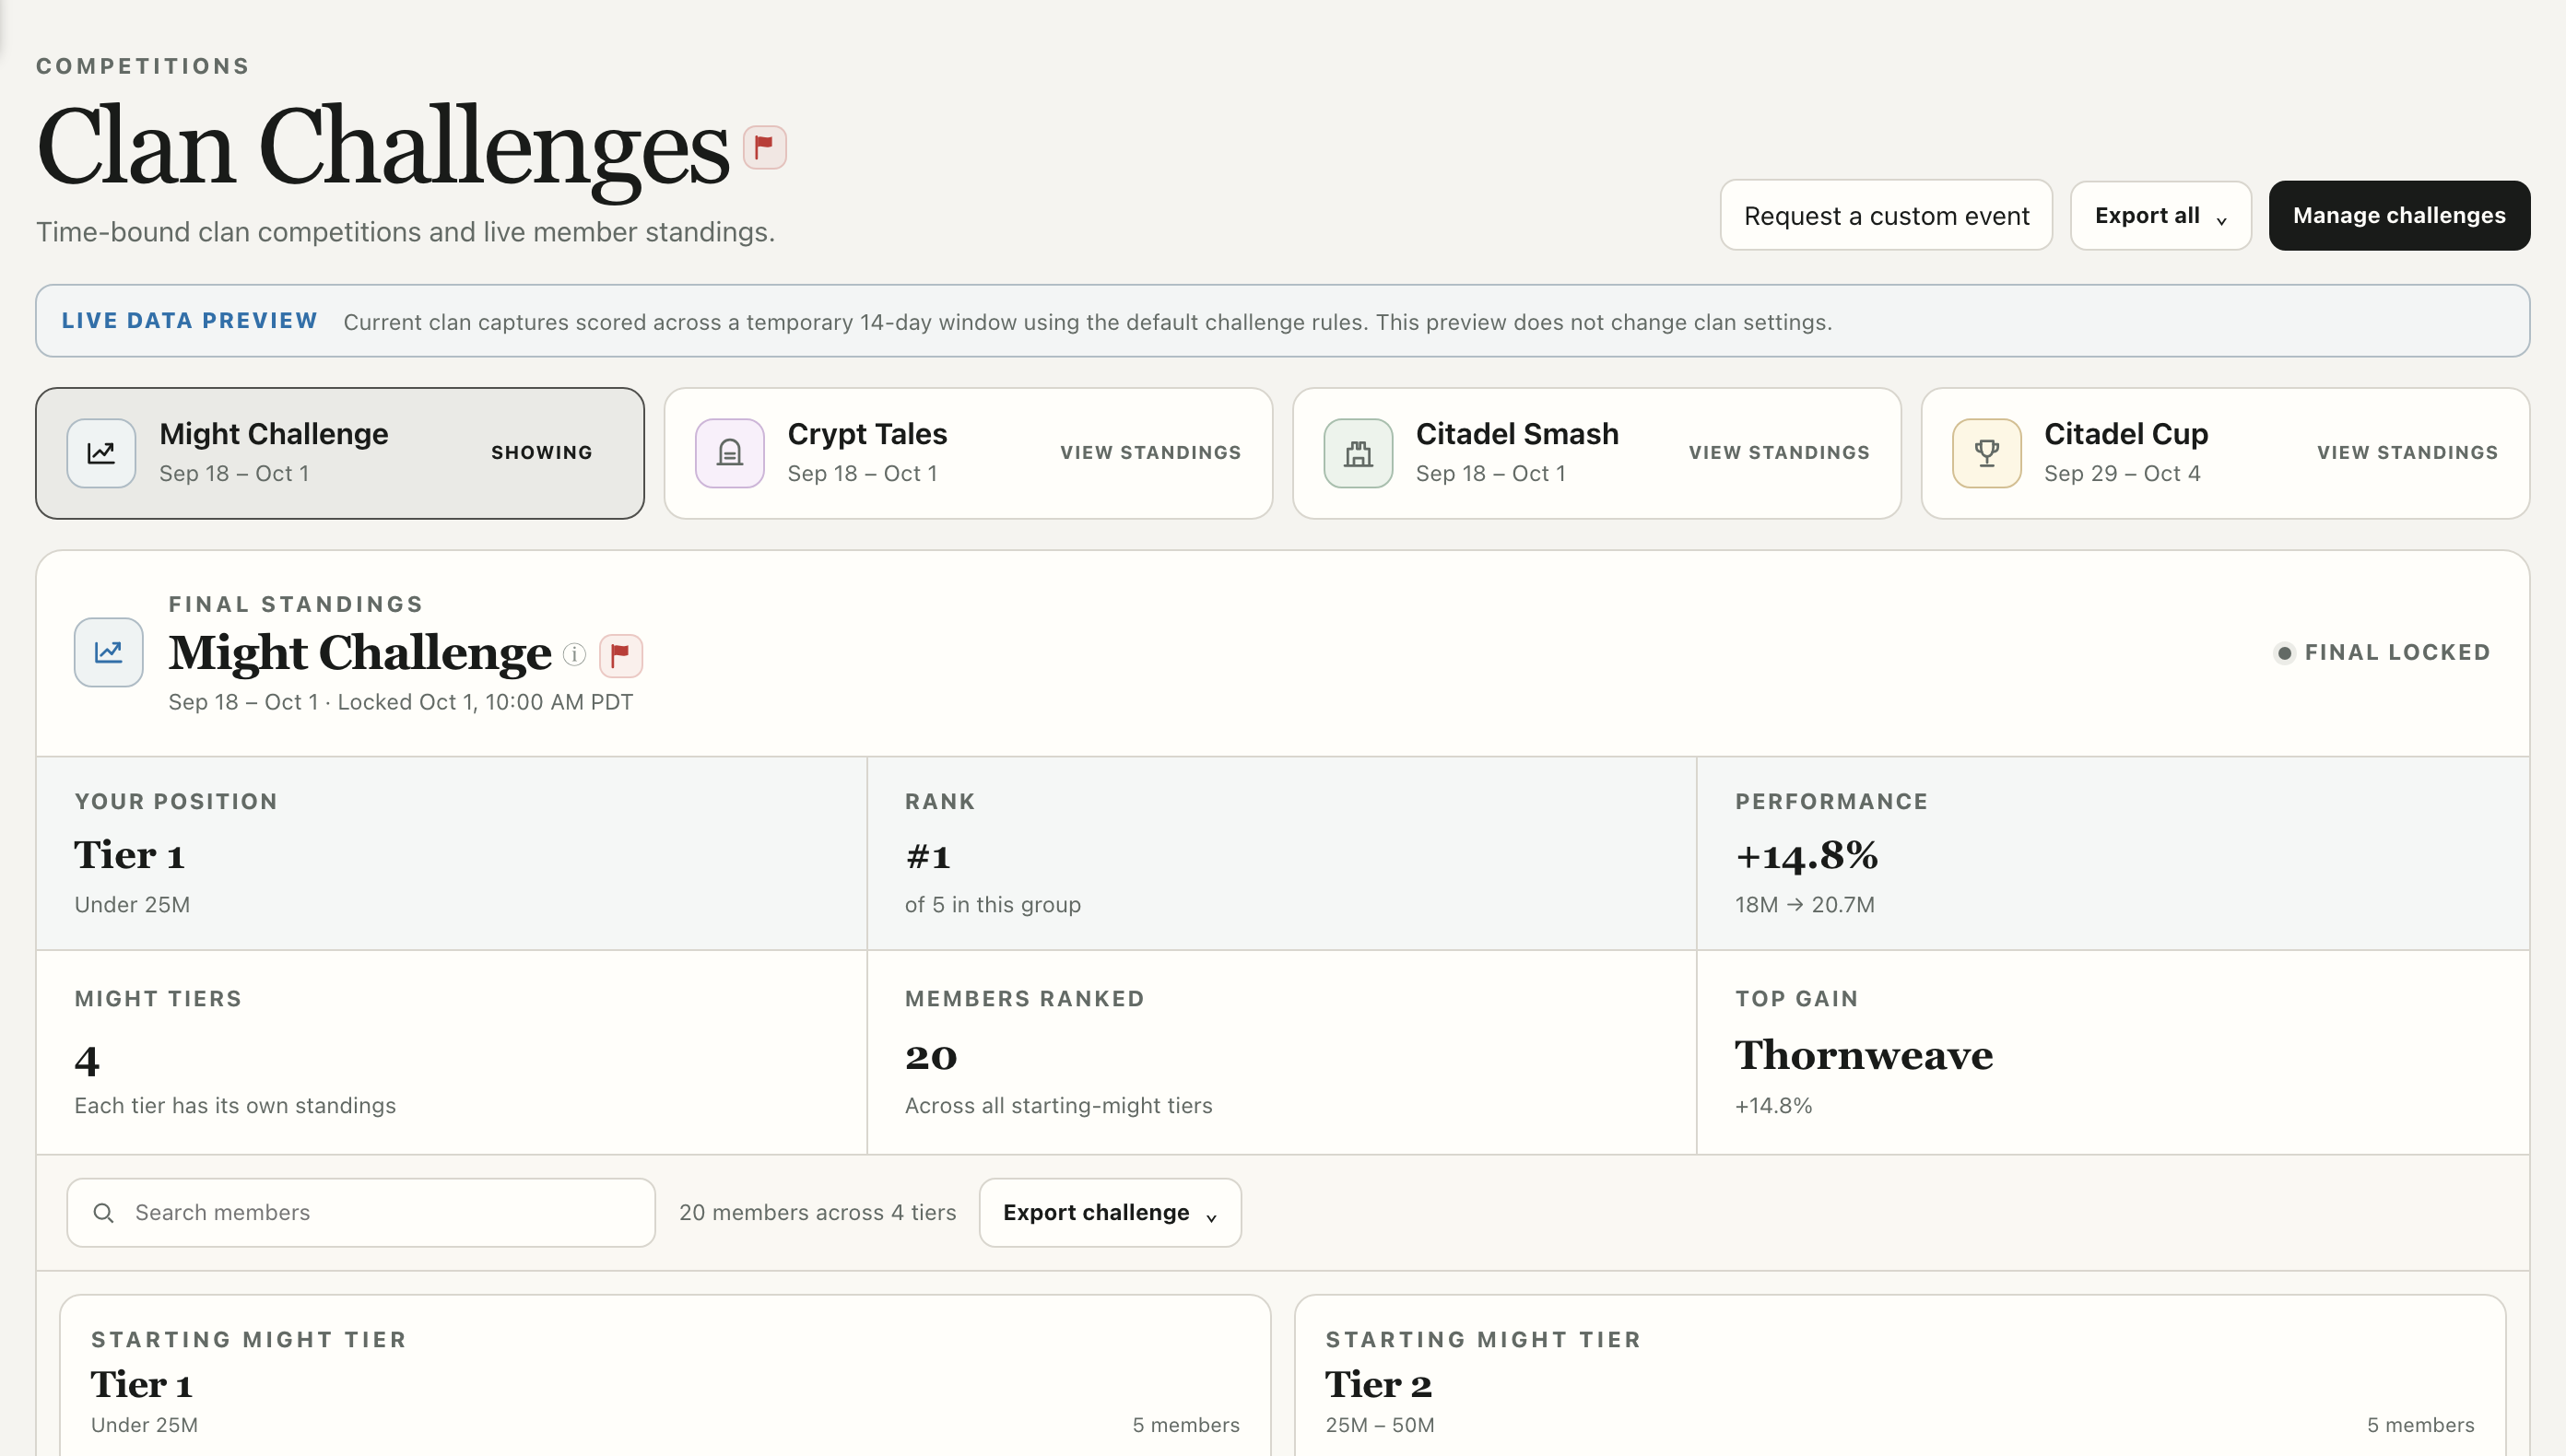
Task: Click the #1 rank value
Action: tap(927, 857)
